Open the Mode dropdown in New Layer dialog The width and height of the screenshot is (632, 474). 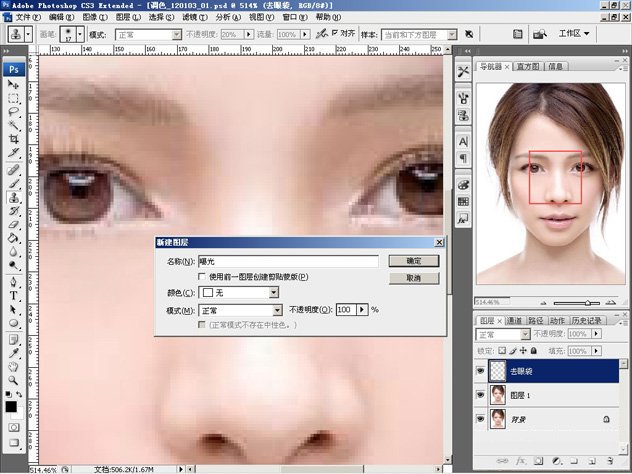click(x=240, y=310)
